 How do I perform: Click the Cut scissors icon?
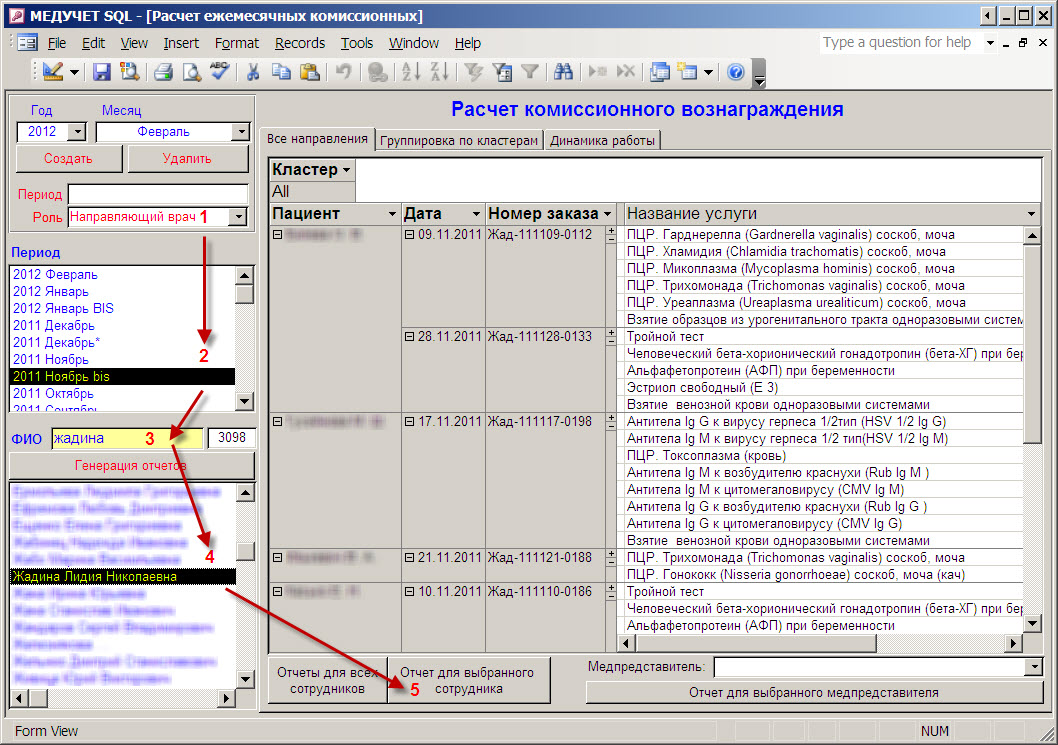pos(253,72)
